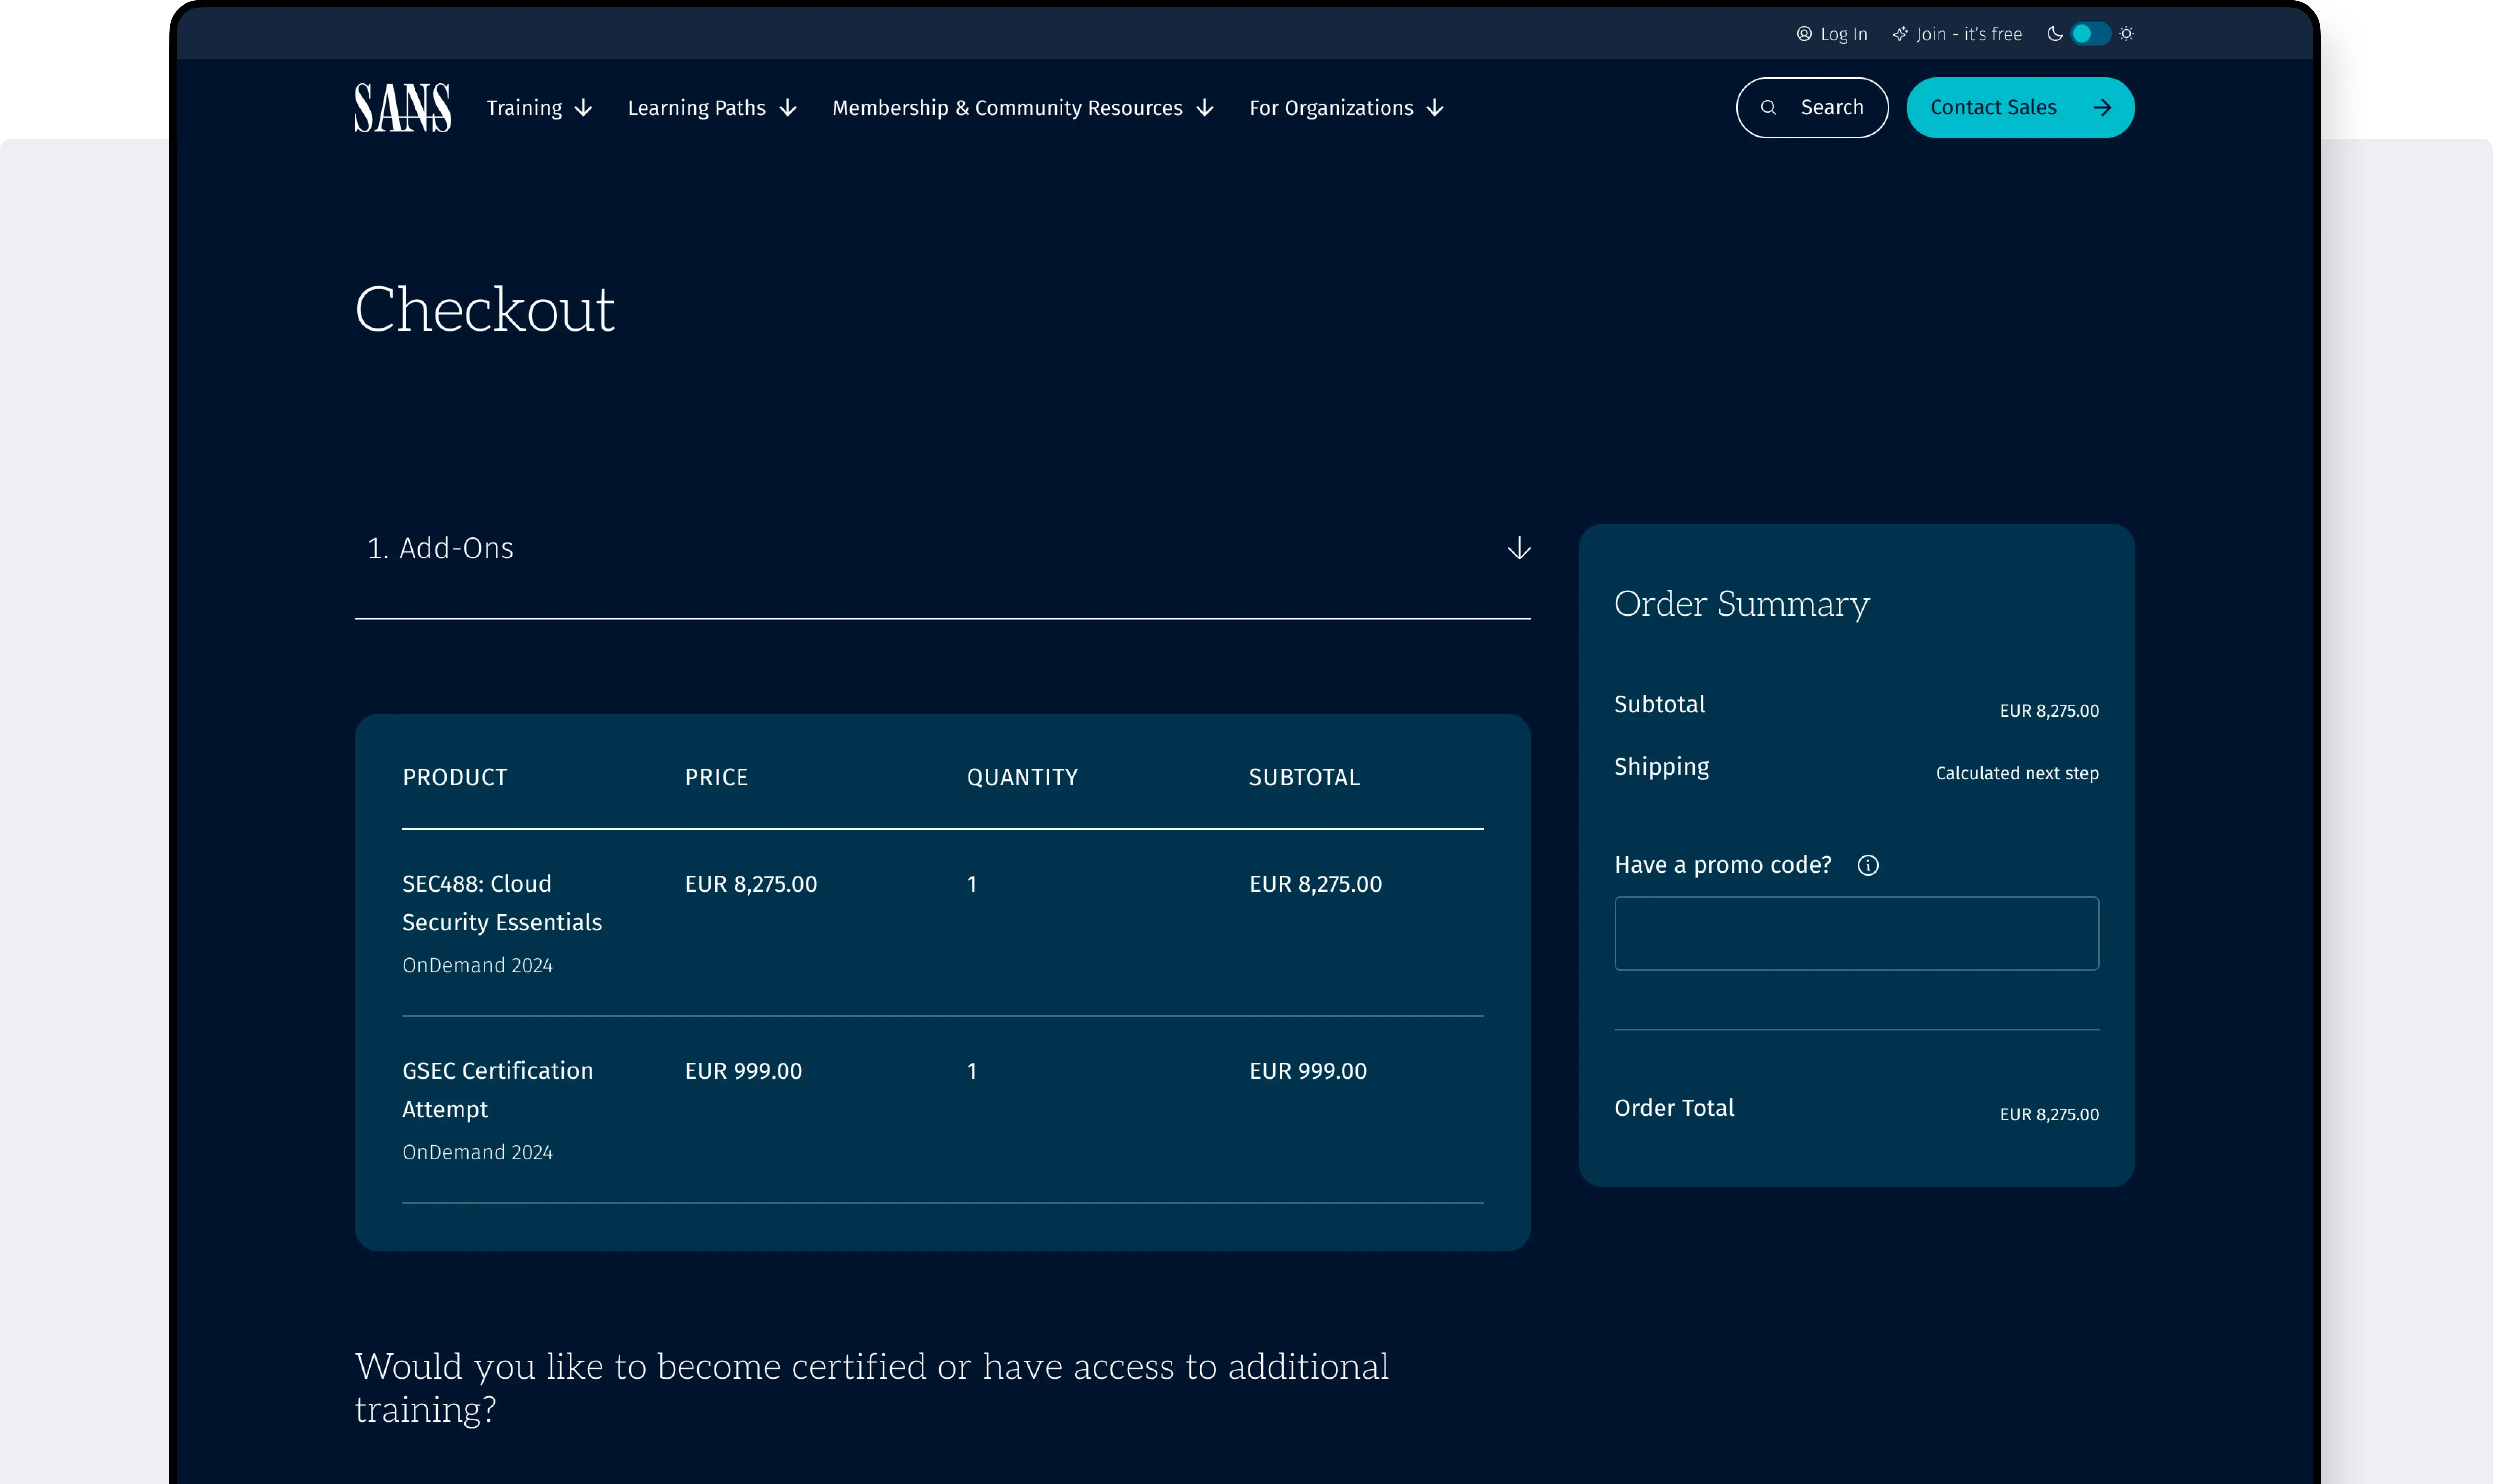Click the SUBTOTAL column header
Screen dimensions: 2493x1484
tap(1304, 777)
